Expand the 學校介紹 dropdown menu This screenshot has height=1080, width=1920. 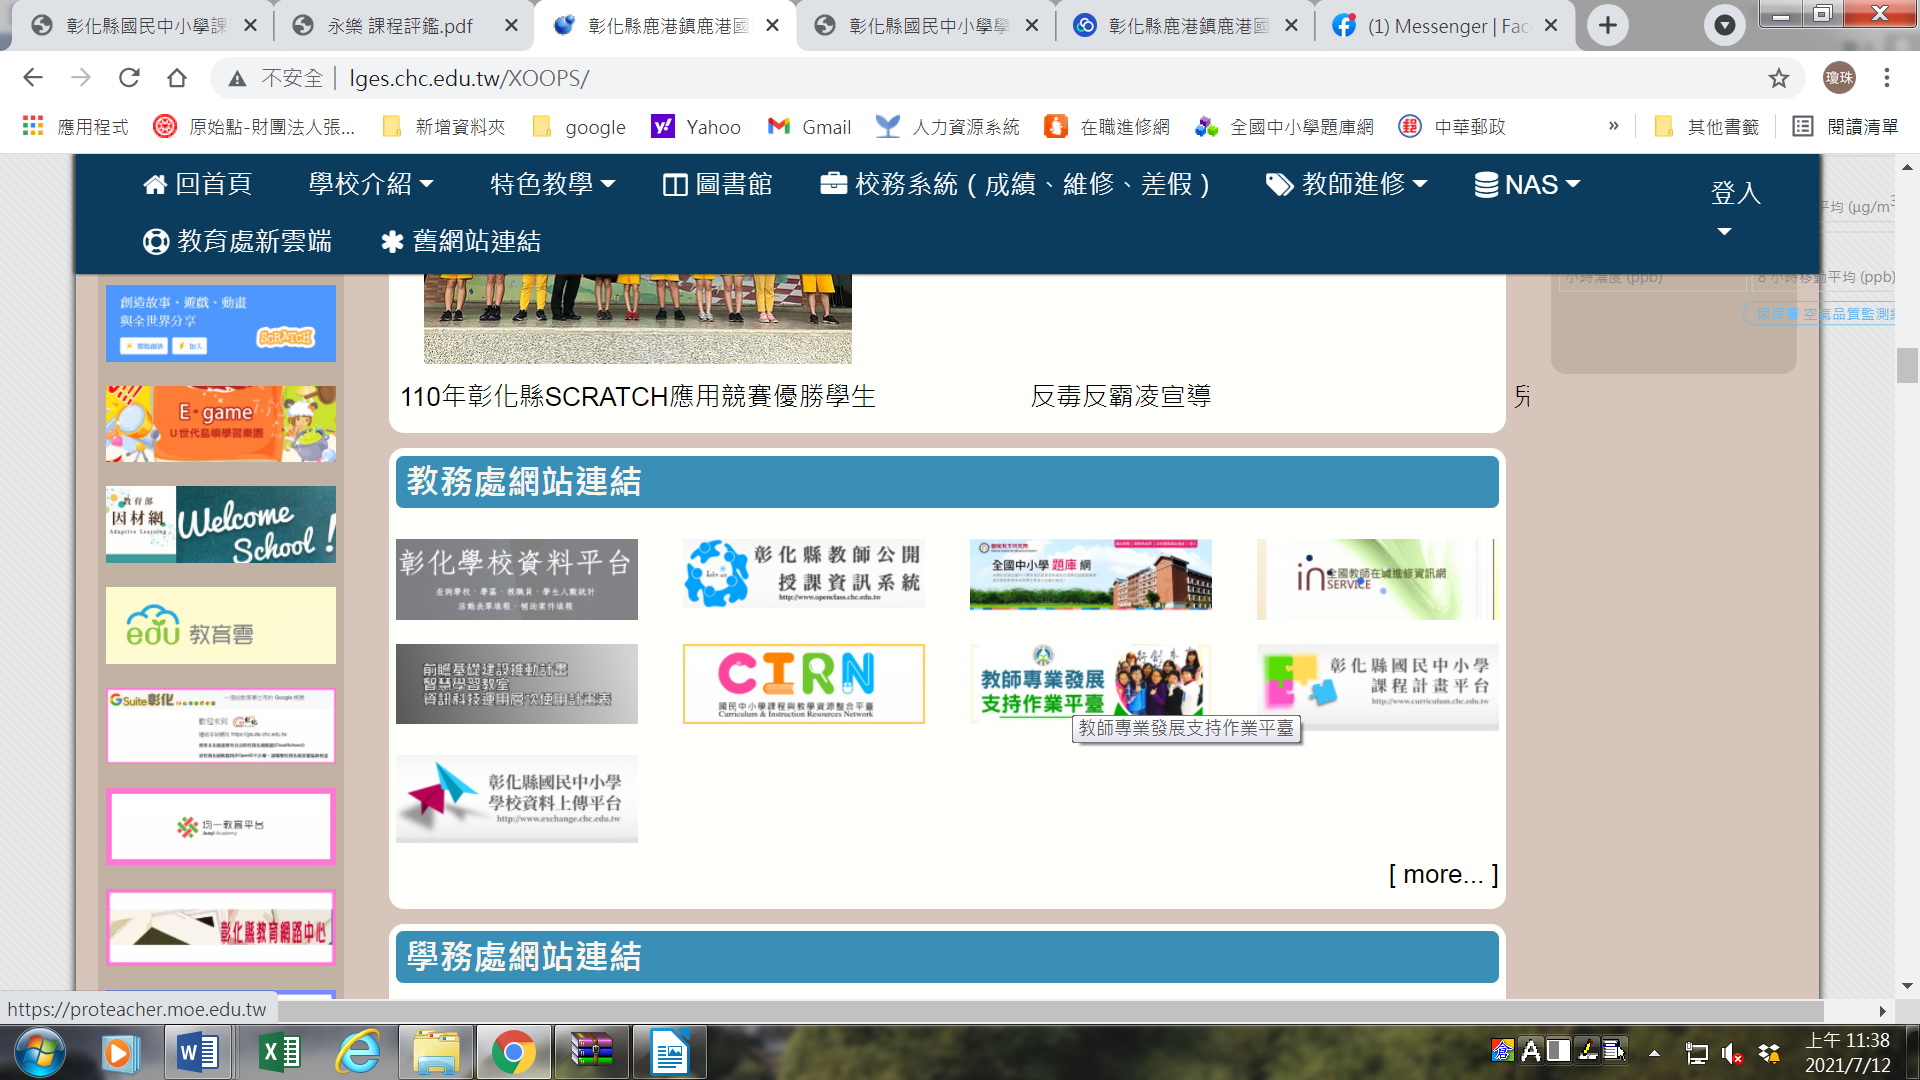point(371,184)
